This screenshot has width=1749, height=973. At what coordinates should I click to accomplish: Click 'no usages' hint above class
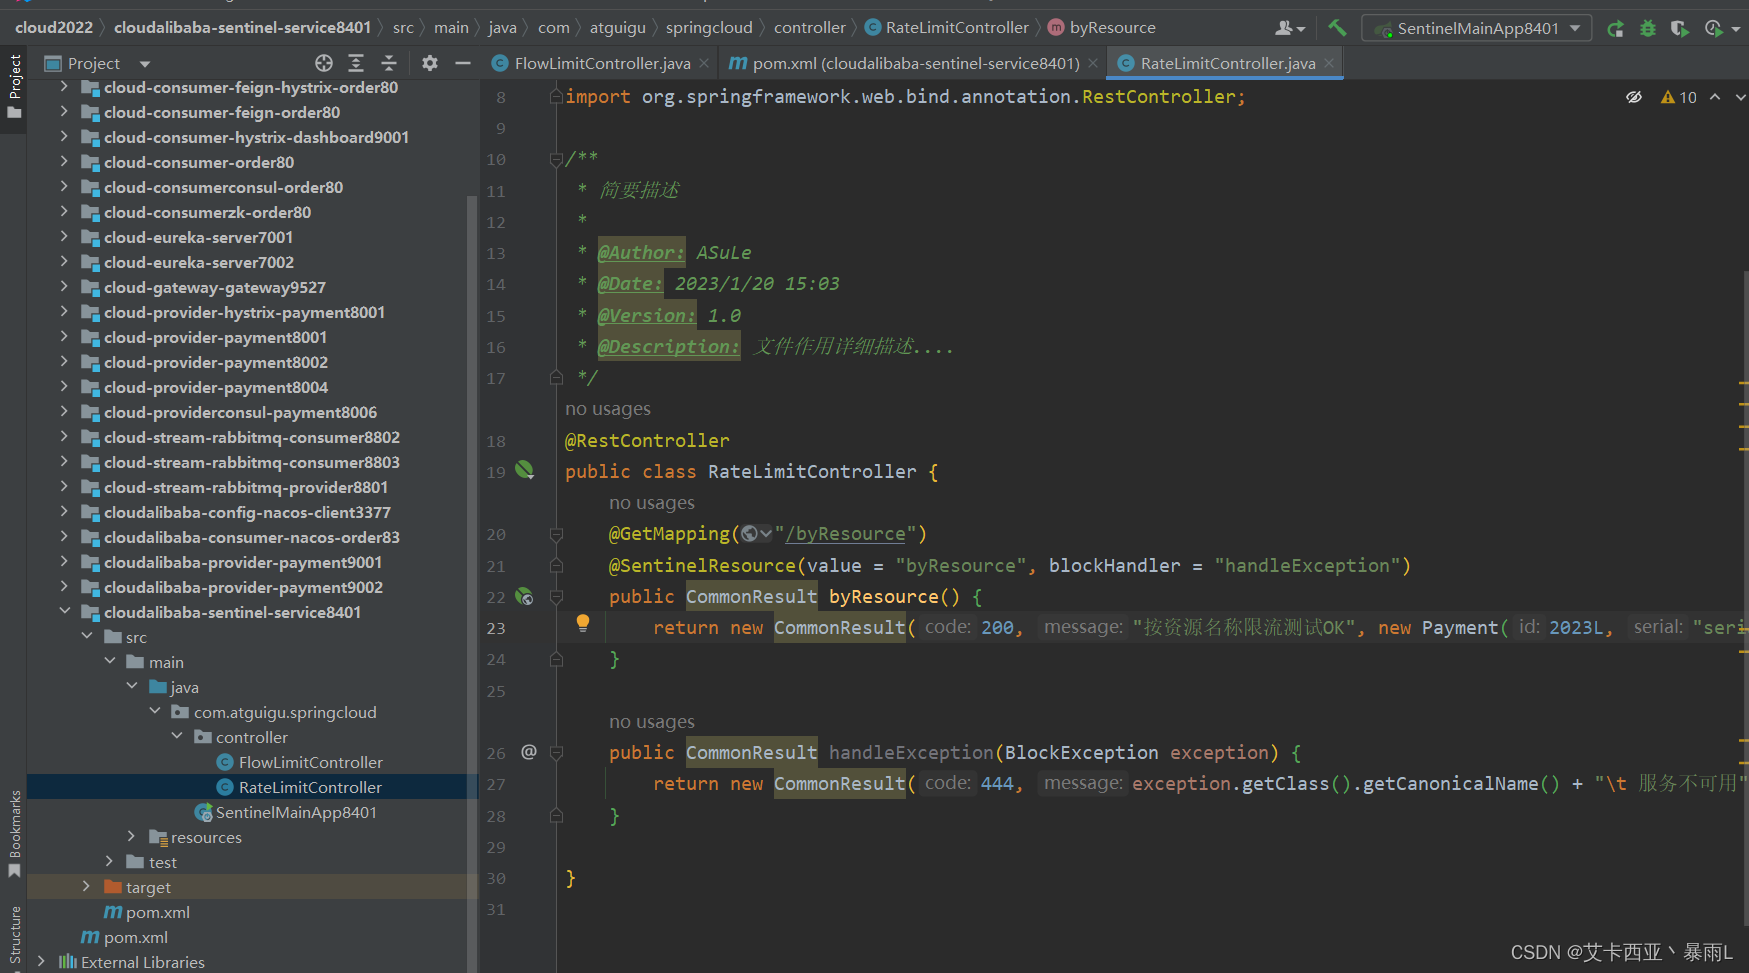click(x=608, y=409)
